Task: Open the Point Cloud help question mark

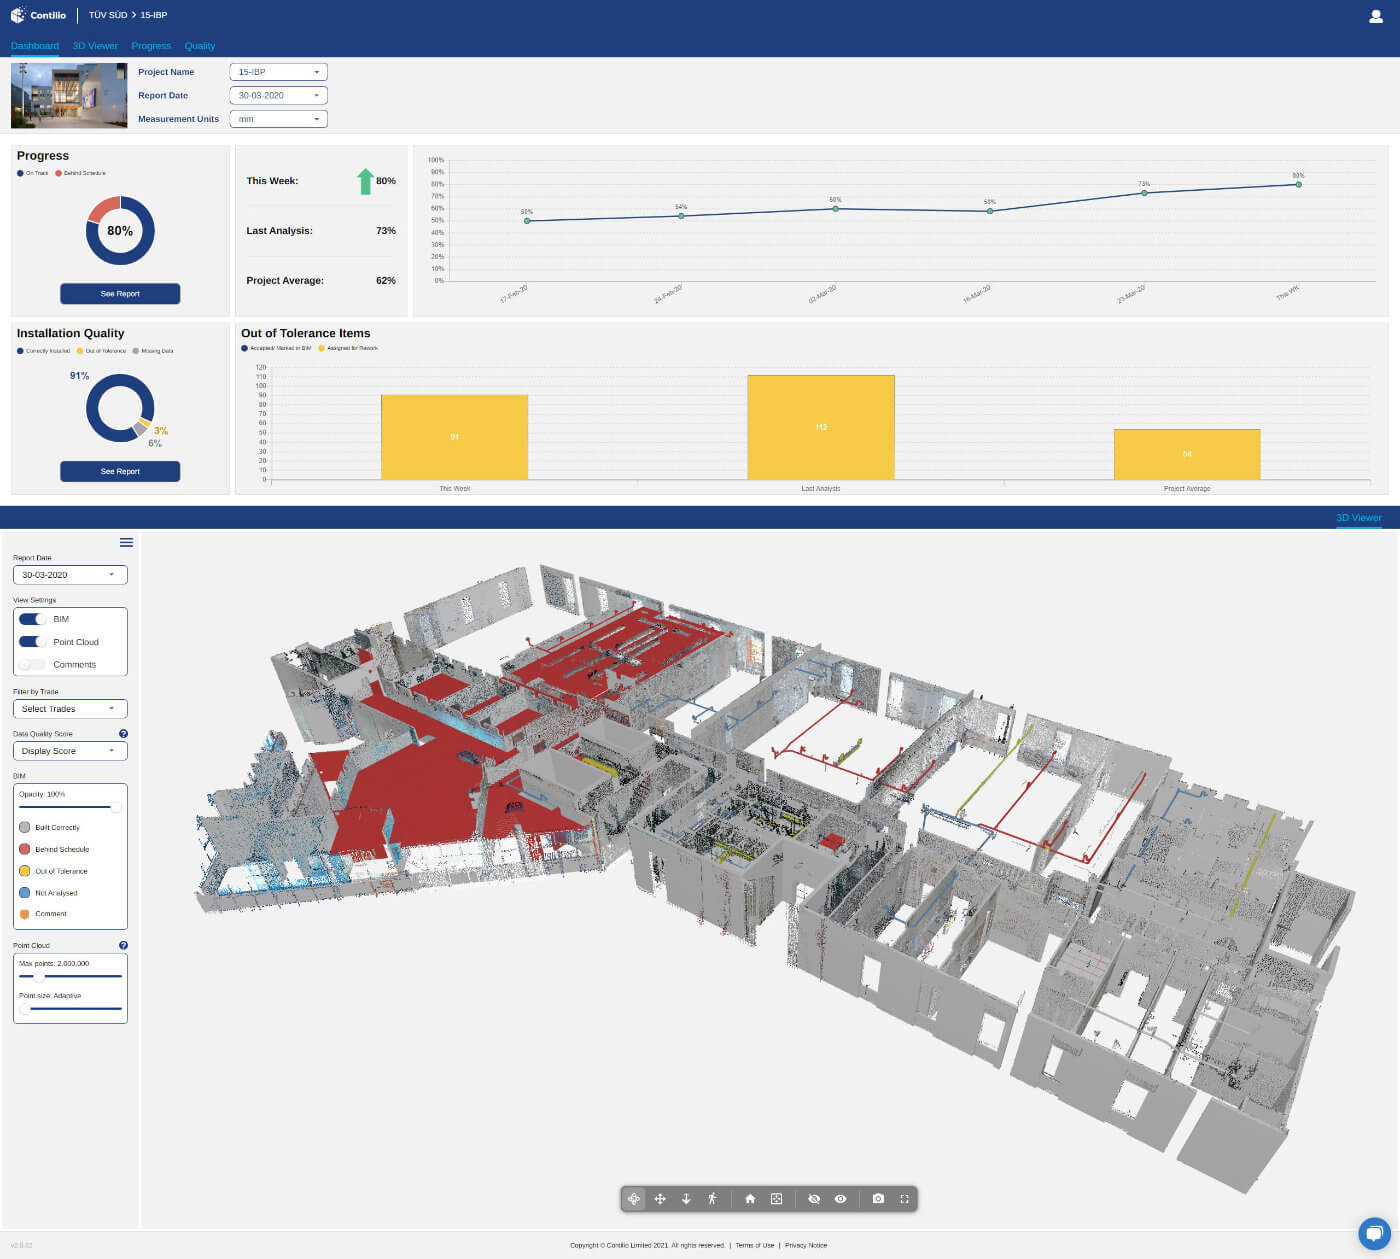Action: (123, 945)
